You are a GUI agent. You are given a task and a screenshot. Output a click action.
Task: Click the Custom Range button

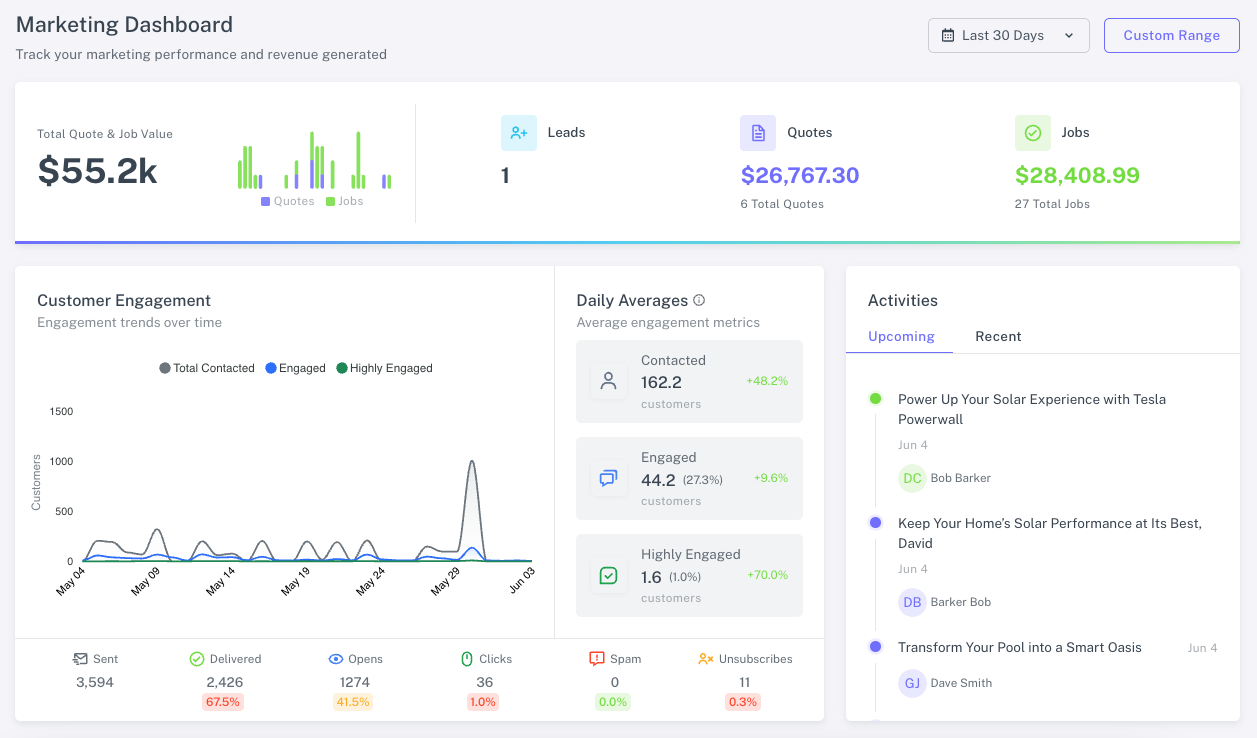1171,35
